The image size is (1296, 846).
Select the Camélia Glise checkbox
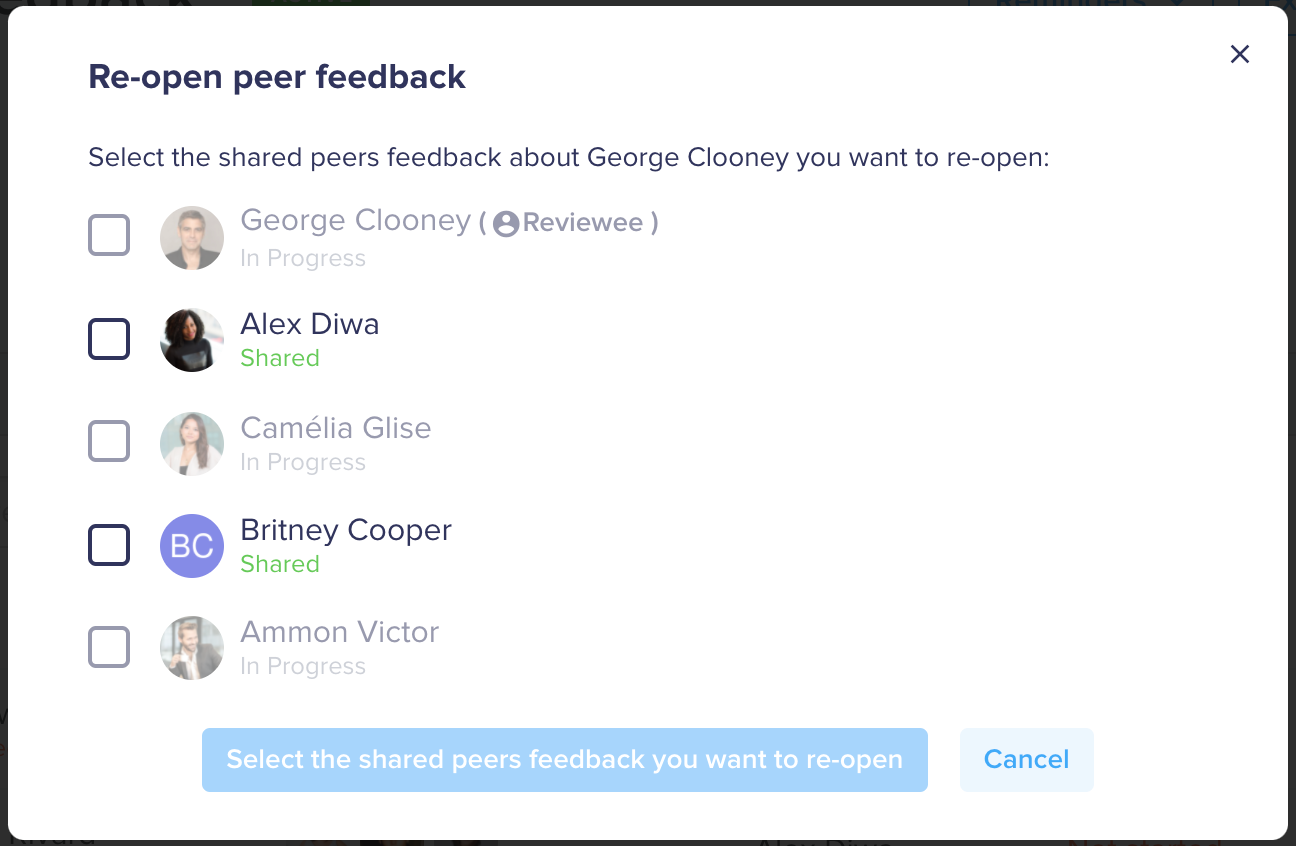pos(109,441)
